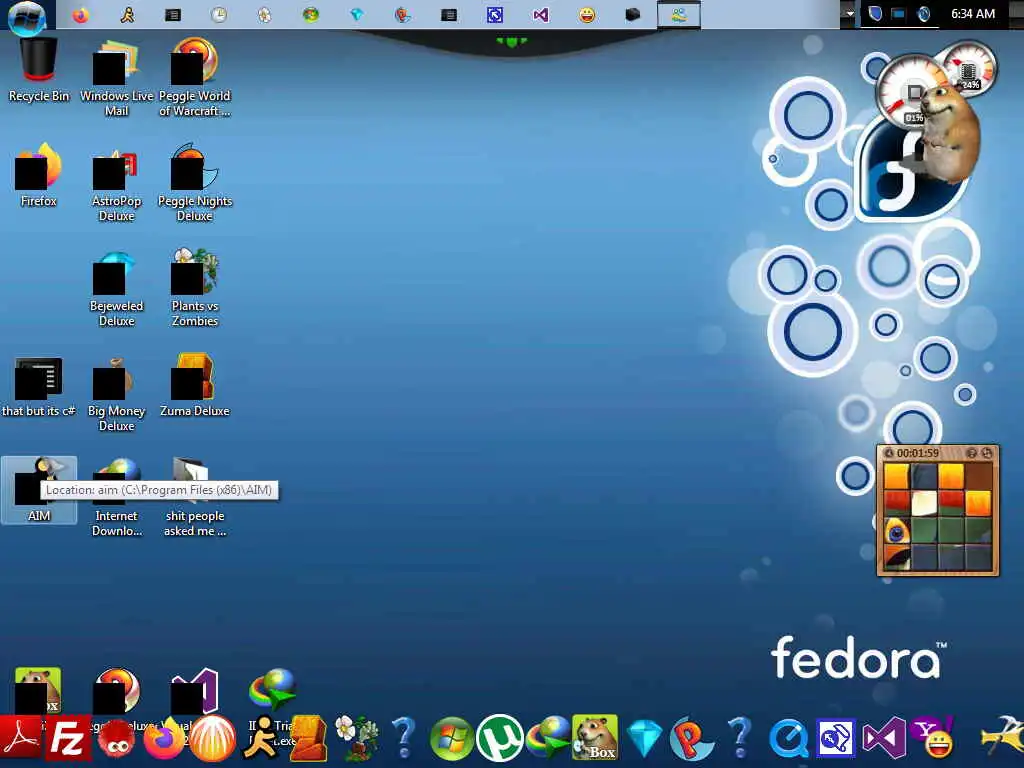Click the Yahoo smiley taskbar button
The image size is (1024, 768).
tap(586, 14)
